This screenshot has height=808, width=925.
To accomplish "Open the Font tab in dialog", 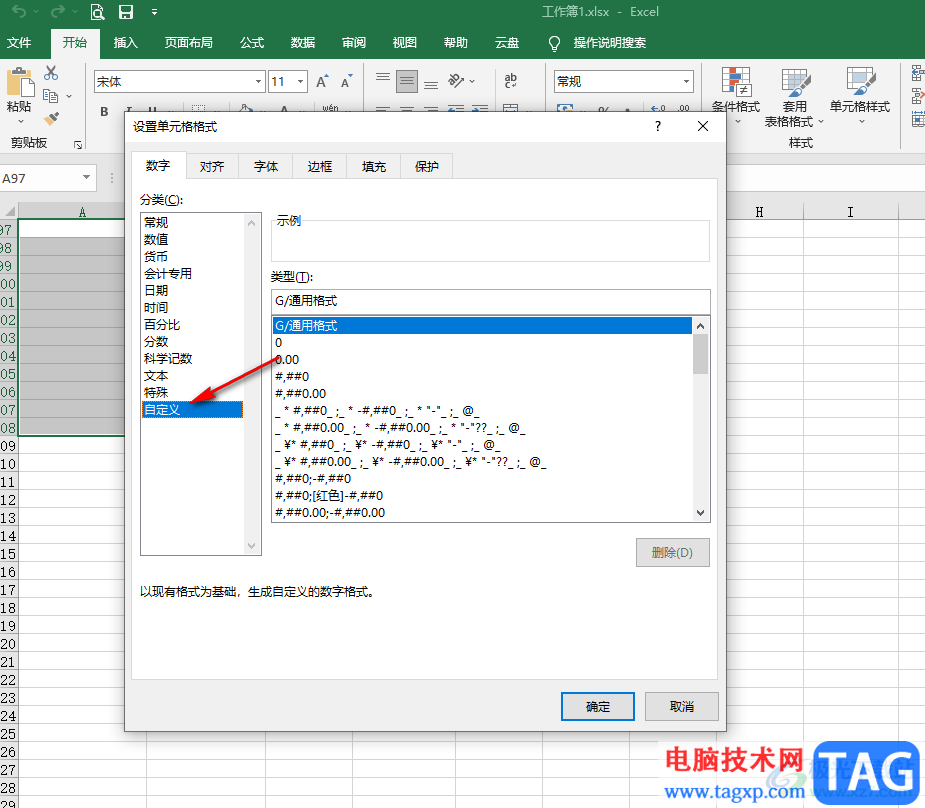I will pyautogui.click(x=265, y=166).
